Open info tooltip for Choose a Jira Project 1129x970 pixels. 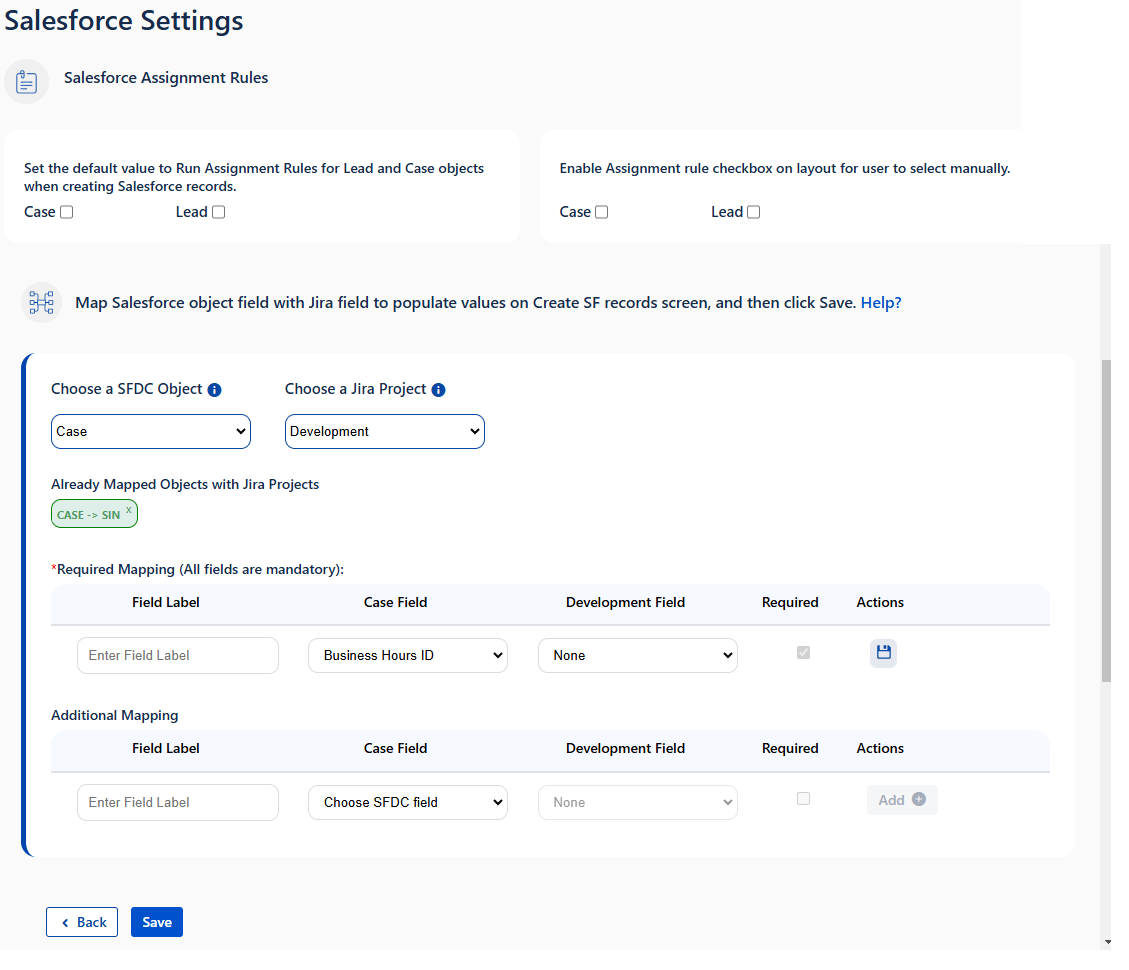click(x=438, y=390)
